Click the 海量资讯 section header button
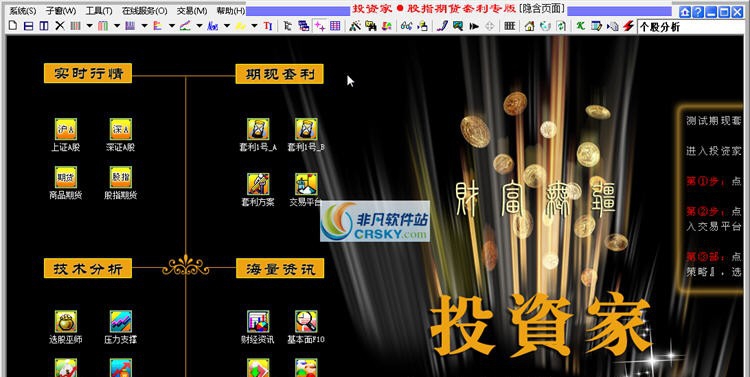Image resolution: width=750 pixels, height=377 pixels. pyautogui.click(x=280, y=268)
